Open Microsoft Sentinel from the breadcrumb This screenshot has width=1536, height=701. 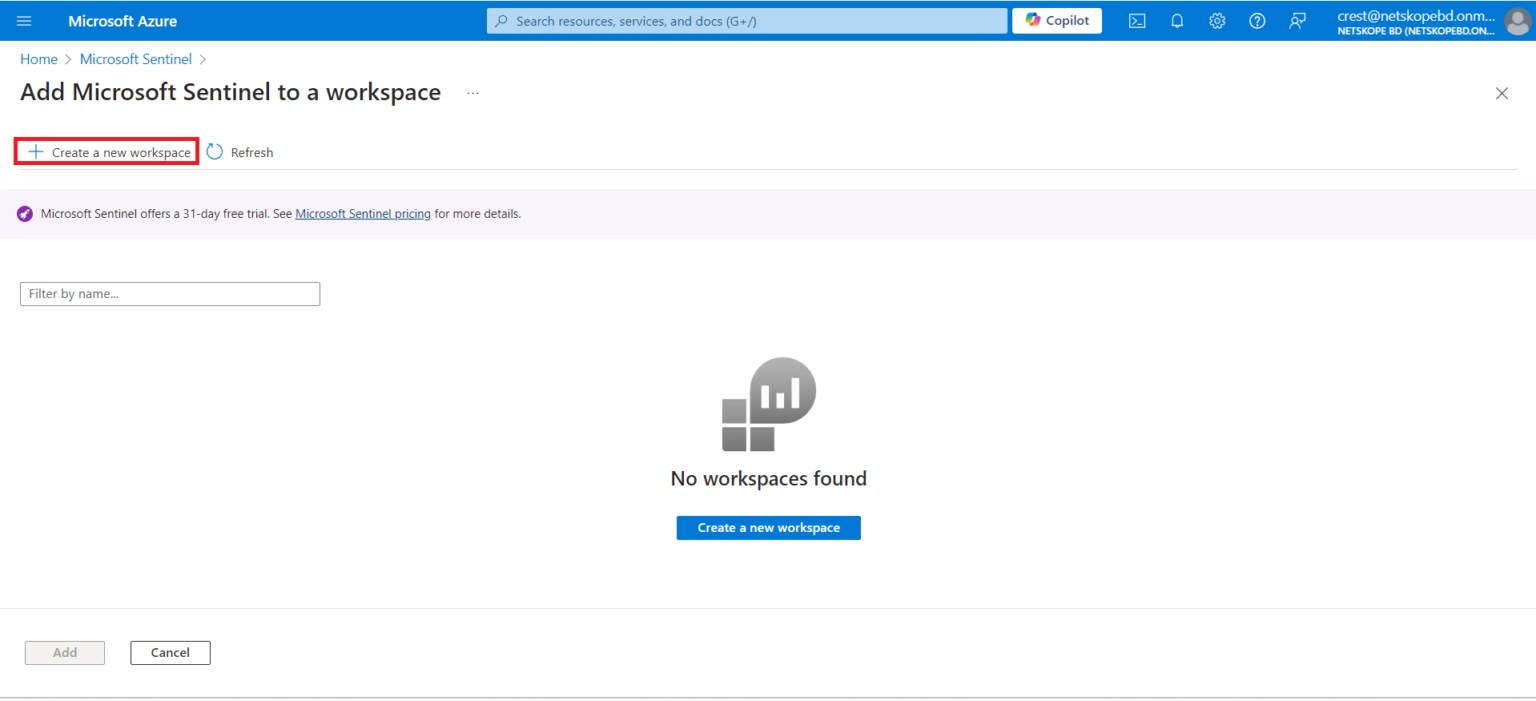(135, 58)
